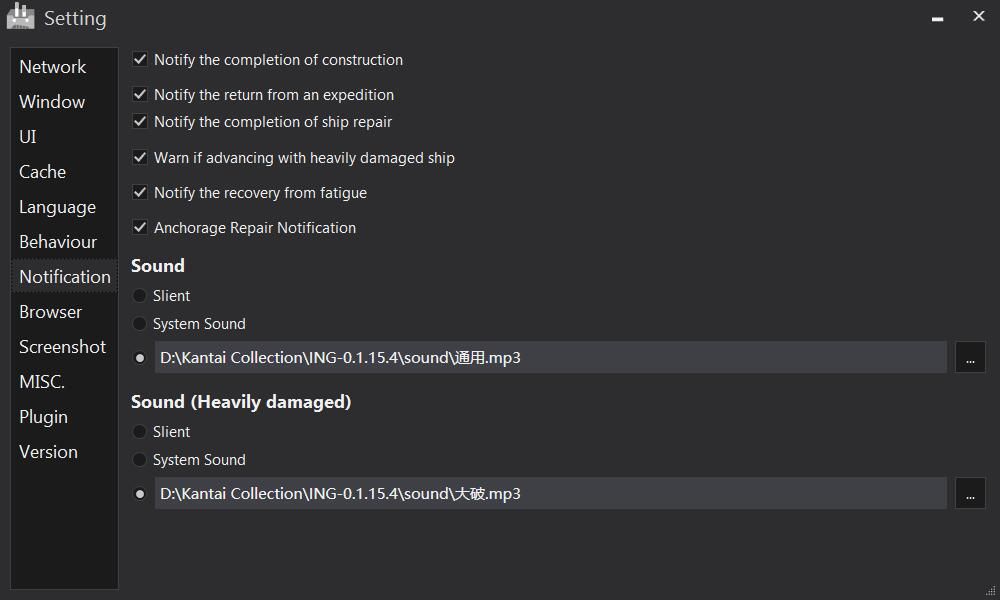
Task: Click the app icon beside Setting title
Action: [20, 17]
